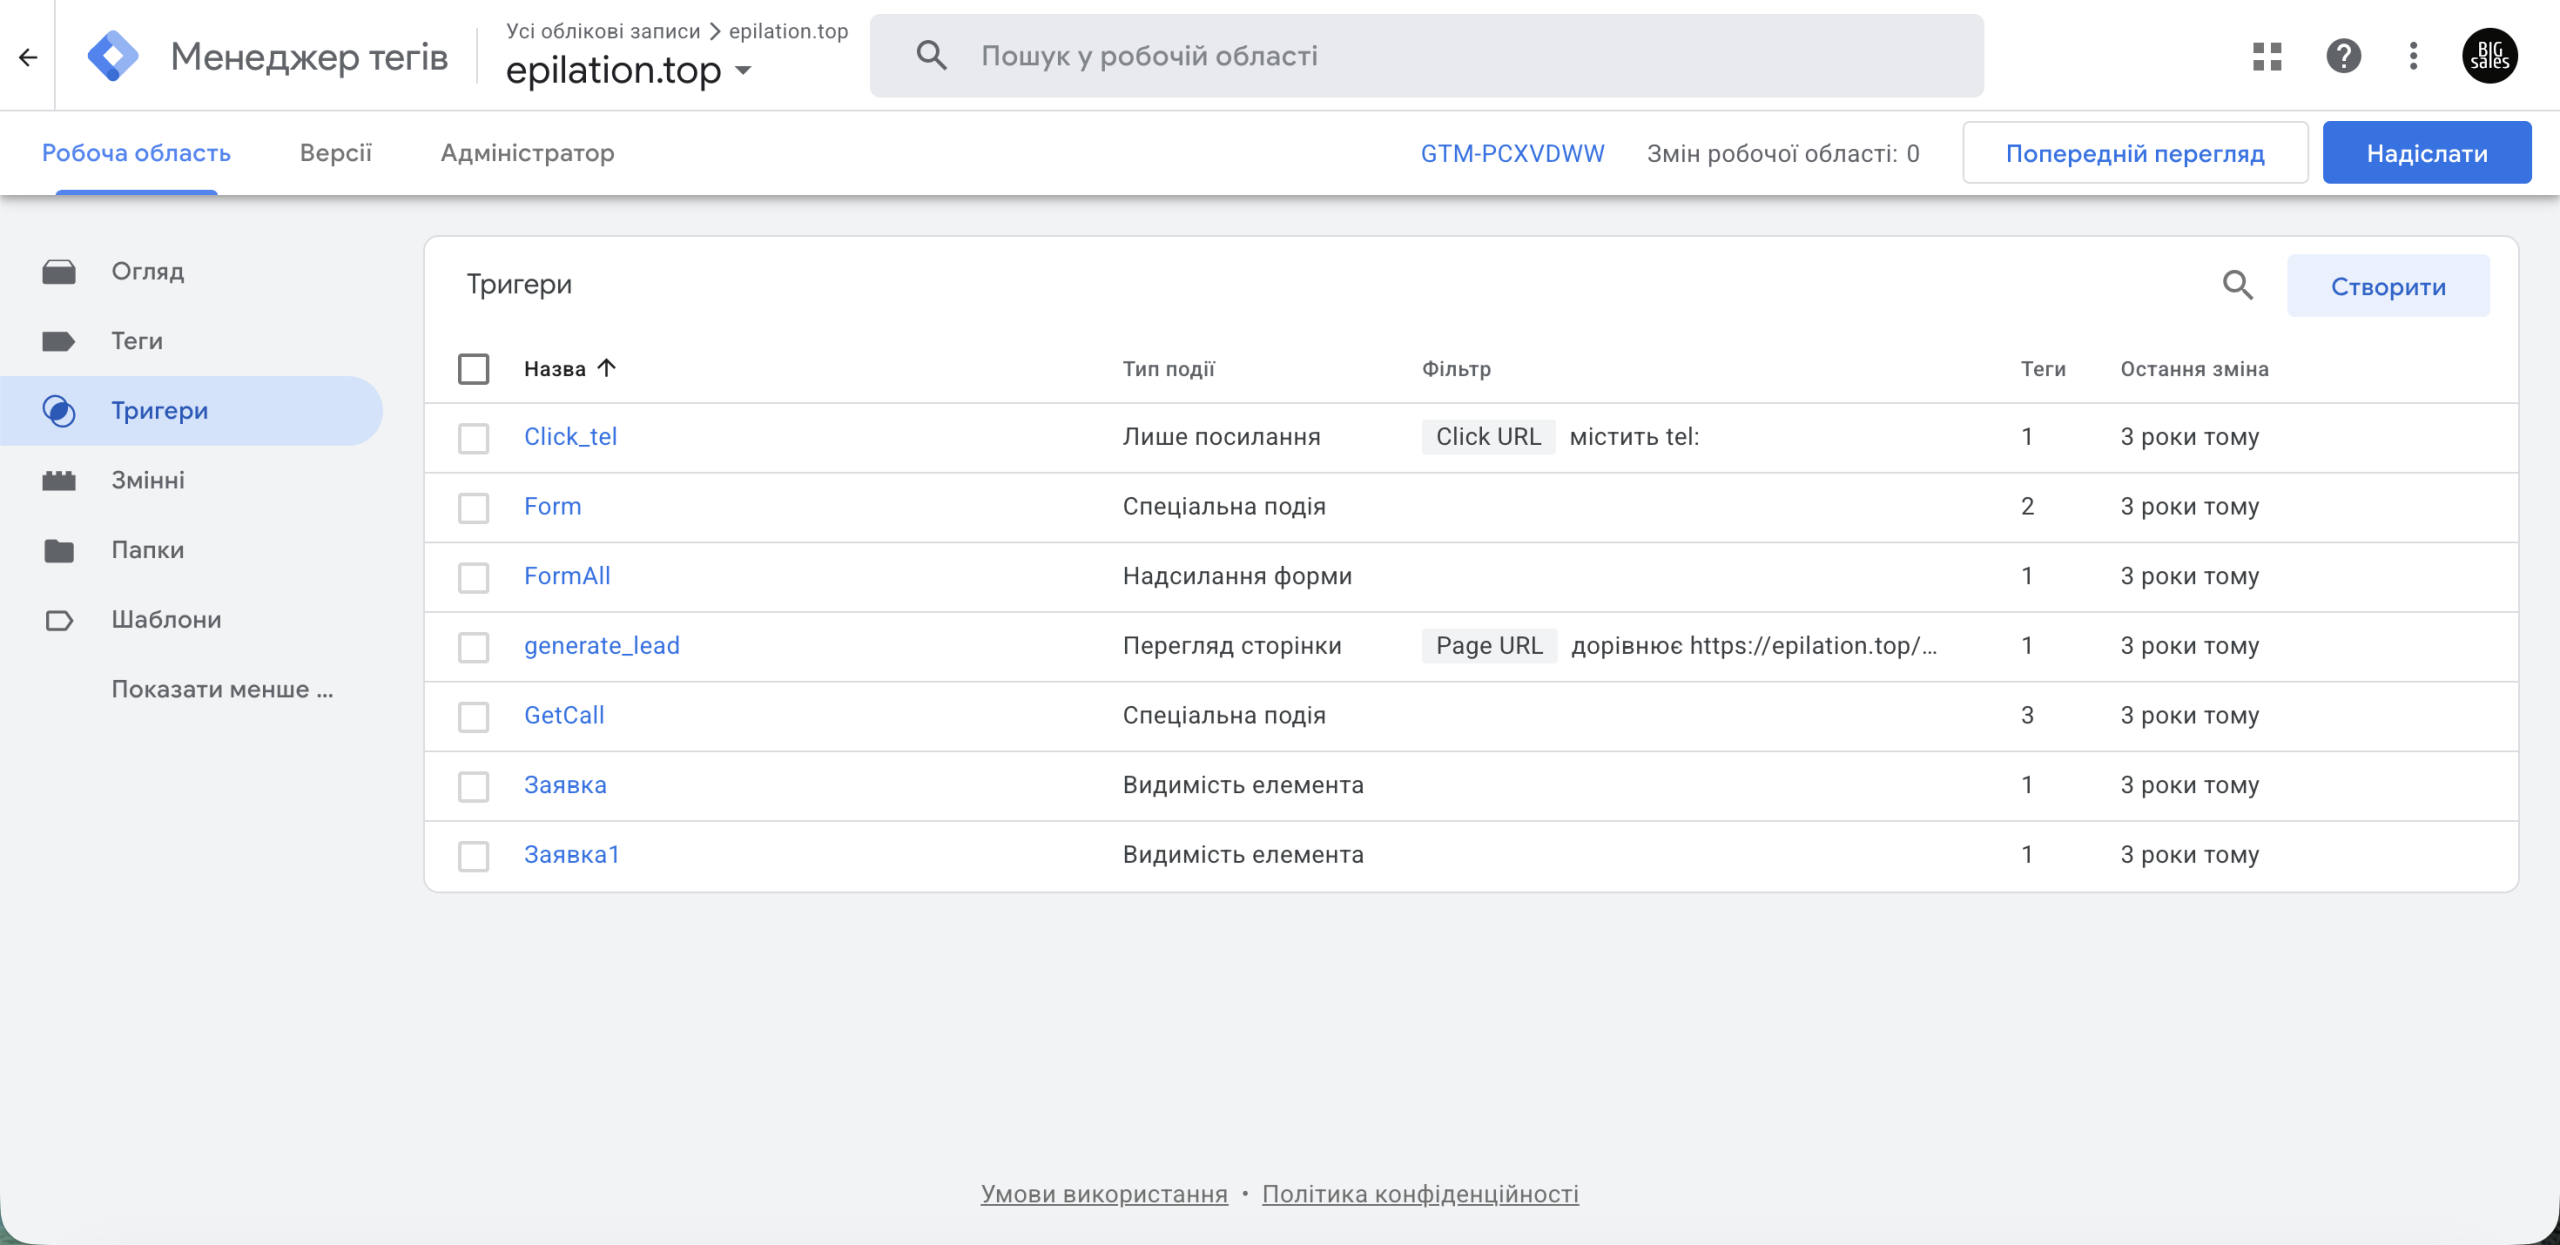Click the Остання зміна column header
The width and height of the screenshot is (2560, 1245).
coord(2194,369)
